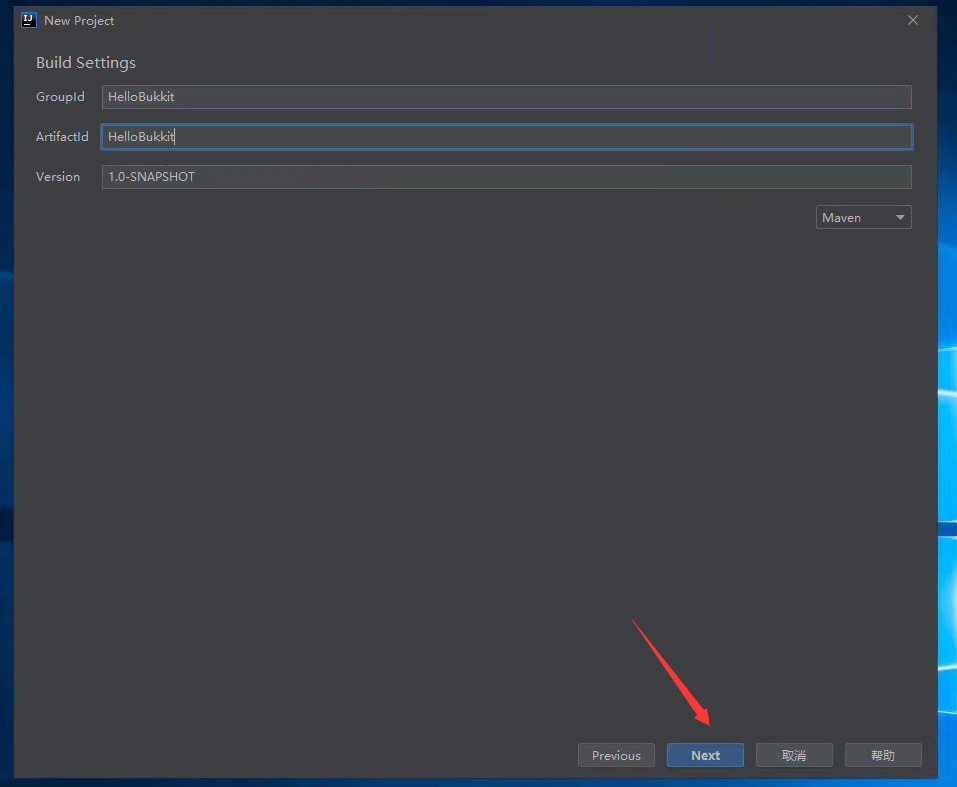
Task: Click the Windows desktop wallpaper right of dialog
Action: click(x=947, y=400)
